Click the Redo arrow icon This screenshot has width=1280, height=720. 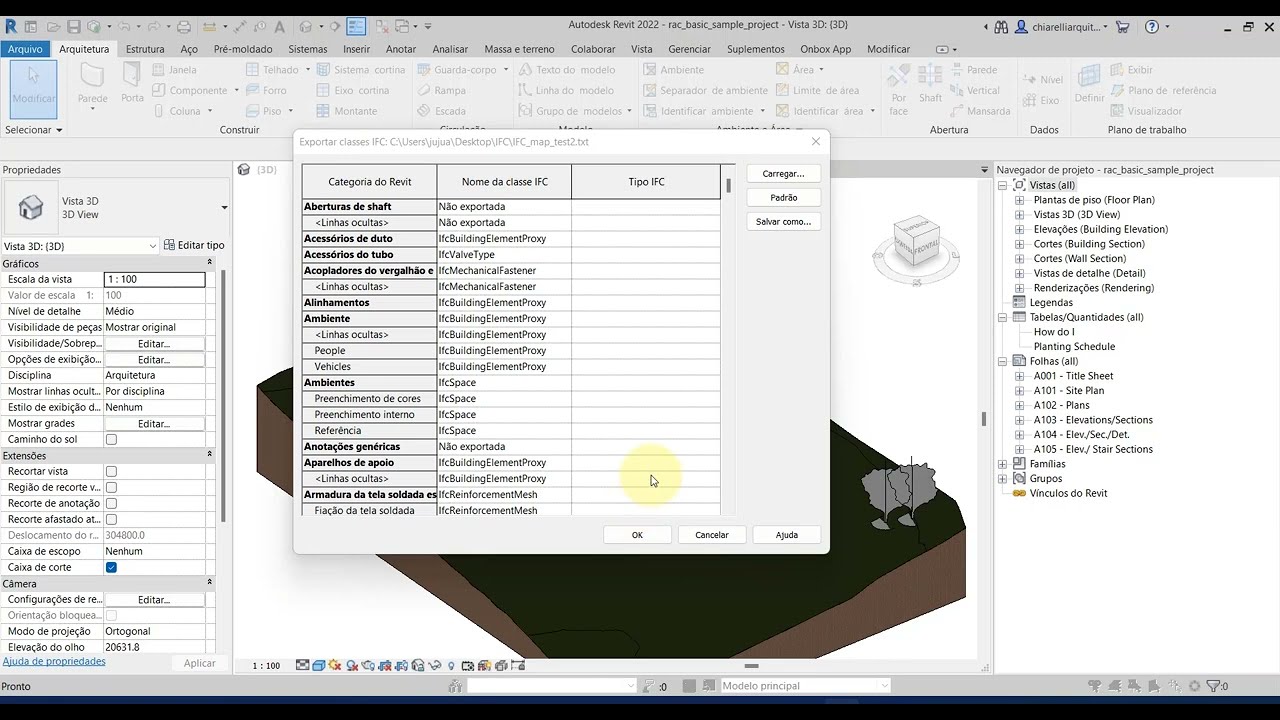point(153,27)
